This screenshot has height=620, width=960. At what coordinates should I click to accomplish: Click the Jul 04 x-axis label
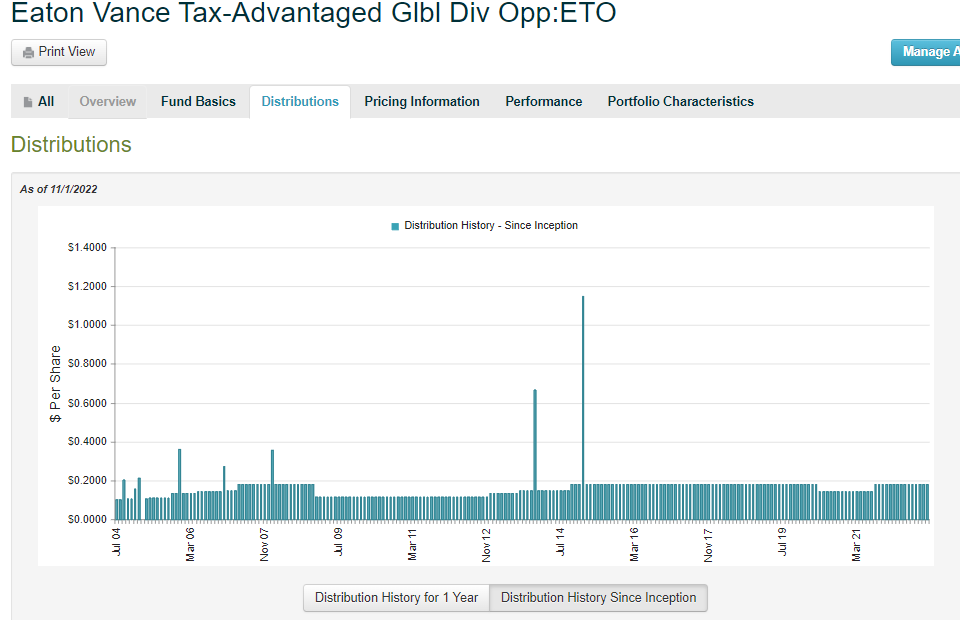click(x=116, y=542)
